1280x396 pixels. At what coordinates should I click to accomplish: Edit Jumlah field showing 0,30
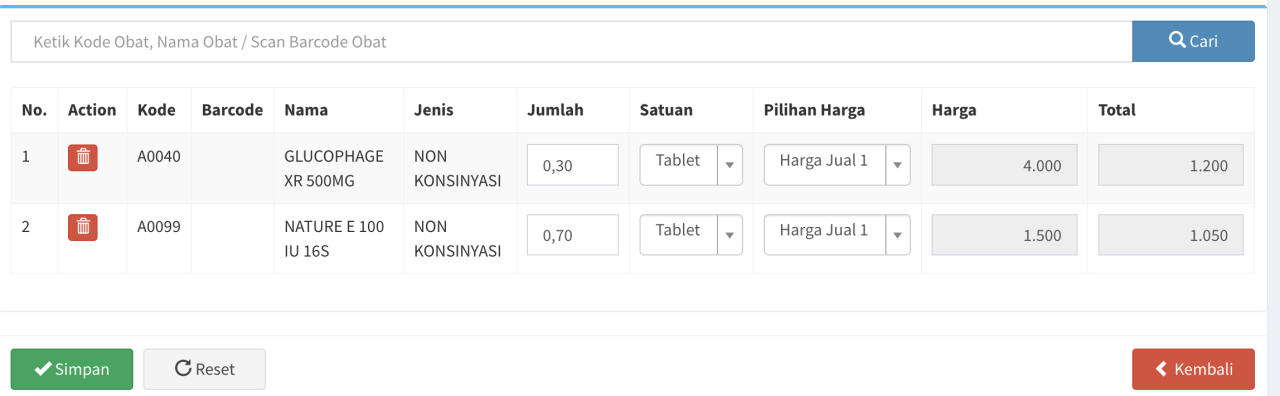[573, 165]
